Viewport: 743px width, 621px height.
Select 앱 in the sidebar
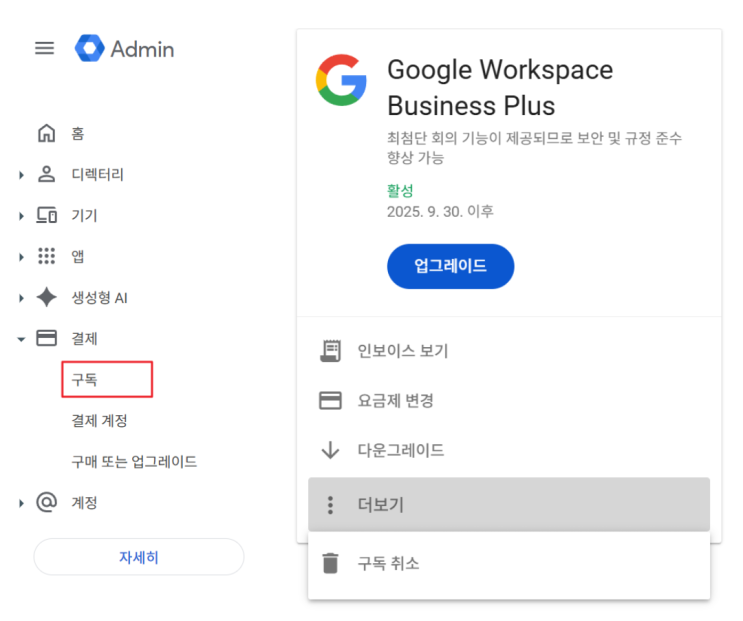pyautogui.click(x=78, y=256)
